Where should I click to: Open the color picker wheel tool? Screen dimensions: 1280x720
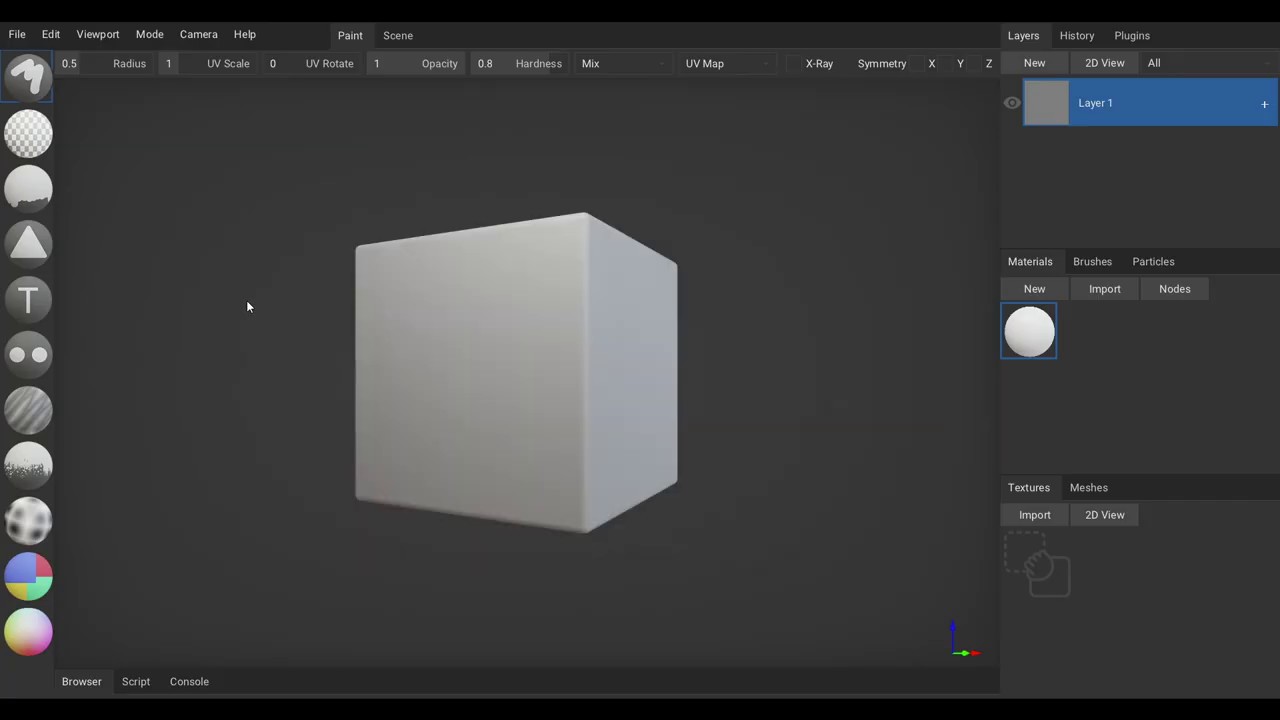tap(28, 632)
